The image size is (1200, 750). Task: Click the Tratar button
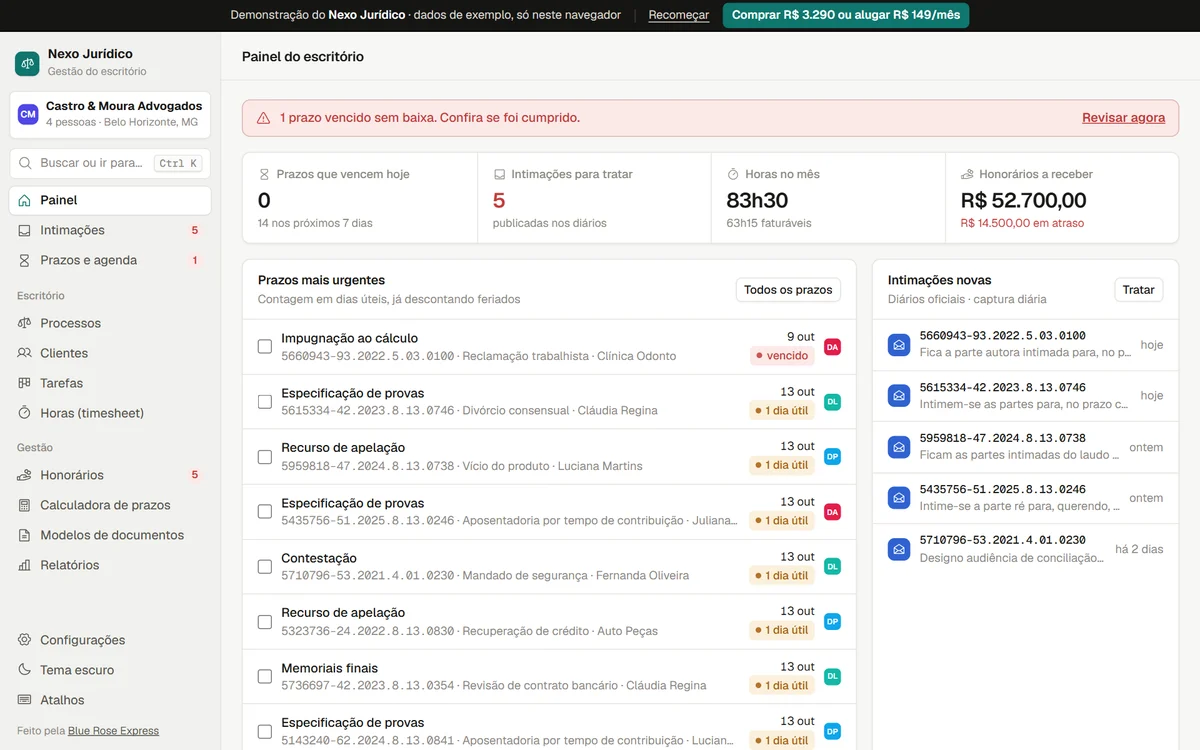[1139, 290]
